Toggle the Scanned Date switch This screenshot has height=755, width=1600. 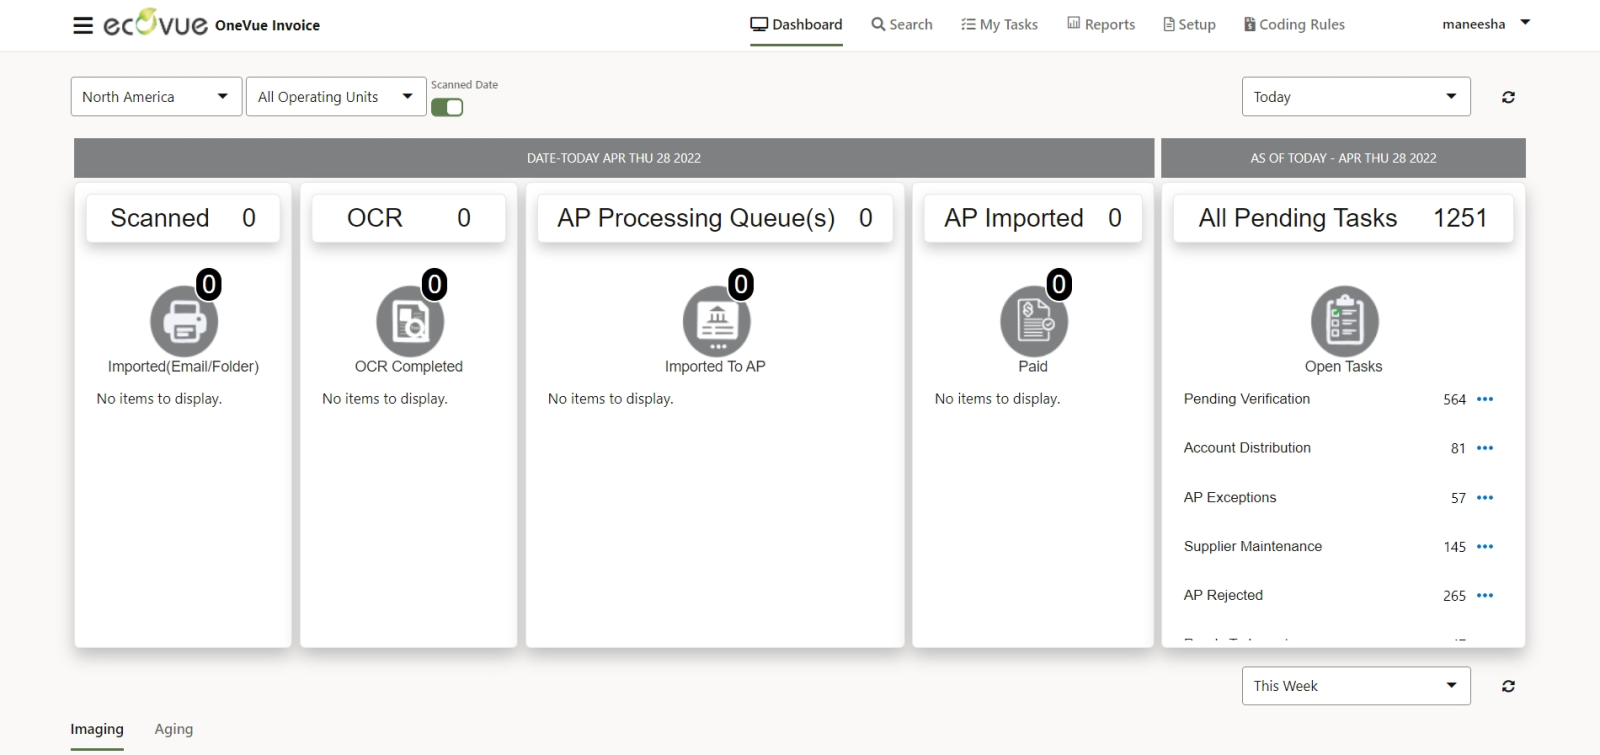(x=447, y=108)
